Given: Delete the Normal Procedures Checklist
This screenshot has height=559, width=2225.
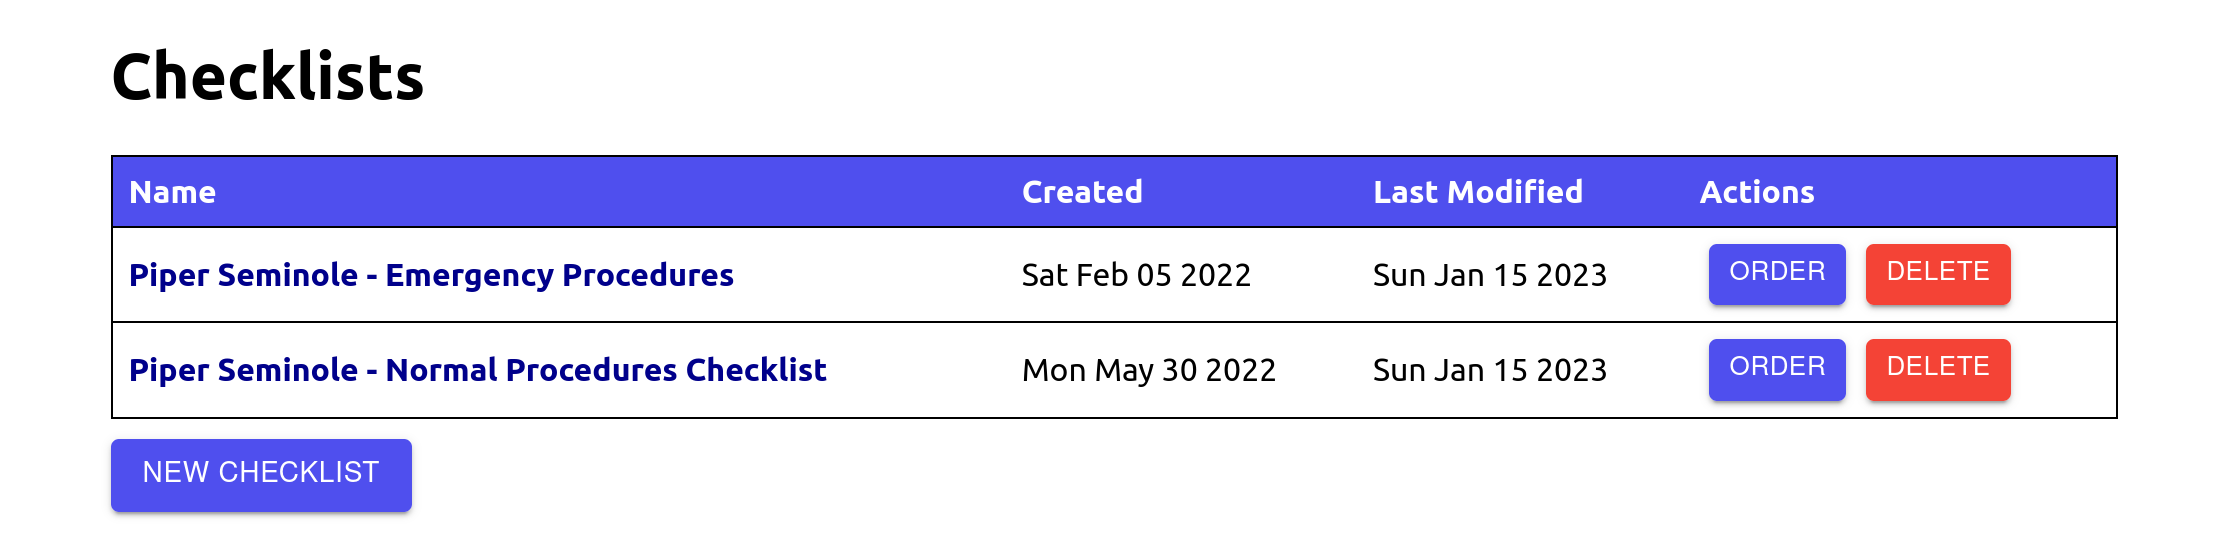Looking at the screenshot, I should (1937, 368).
